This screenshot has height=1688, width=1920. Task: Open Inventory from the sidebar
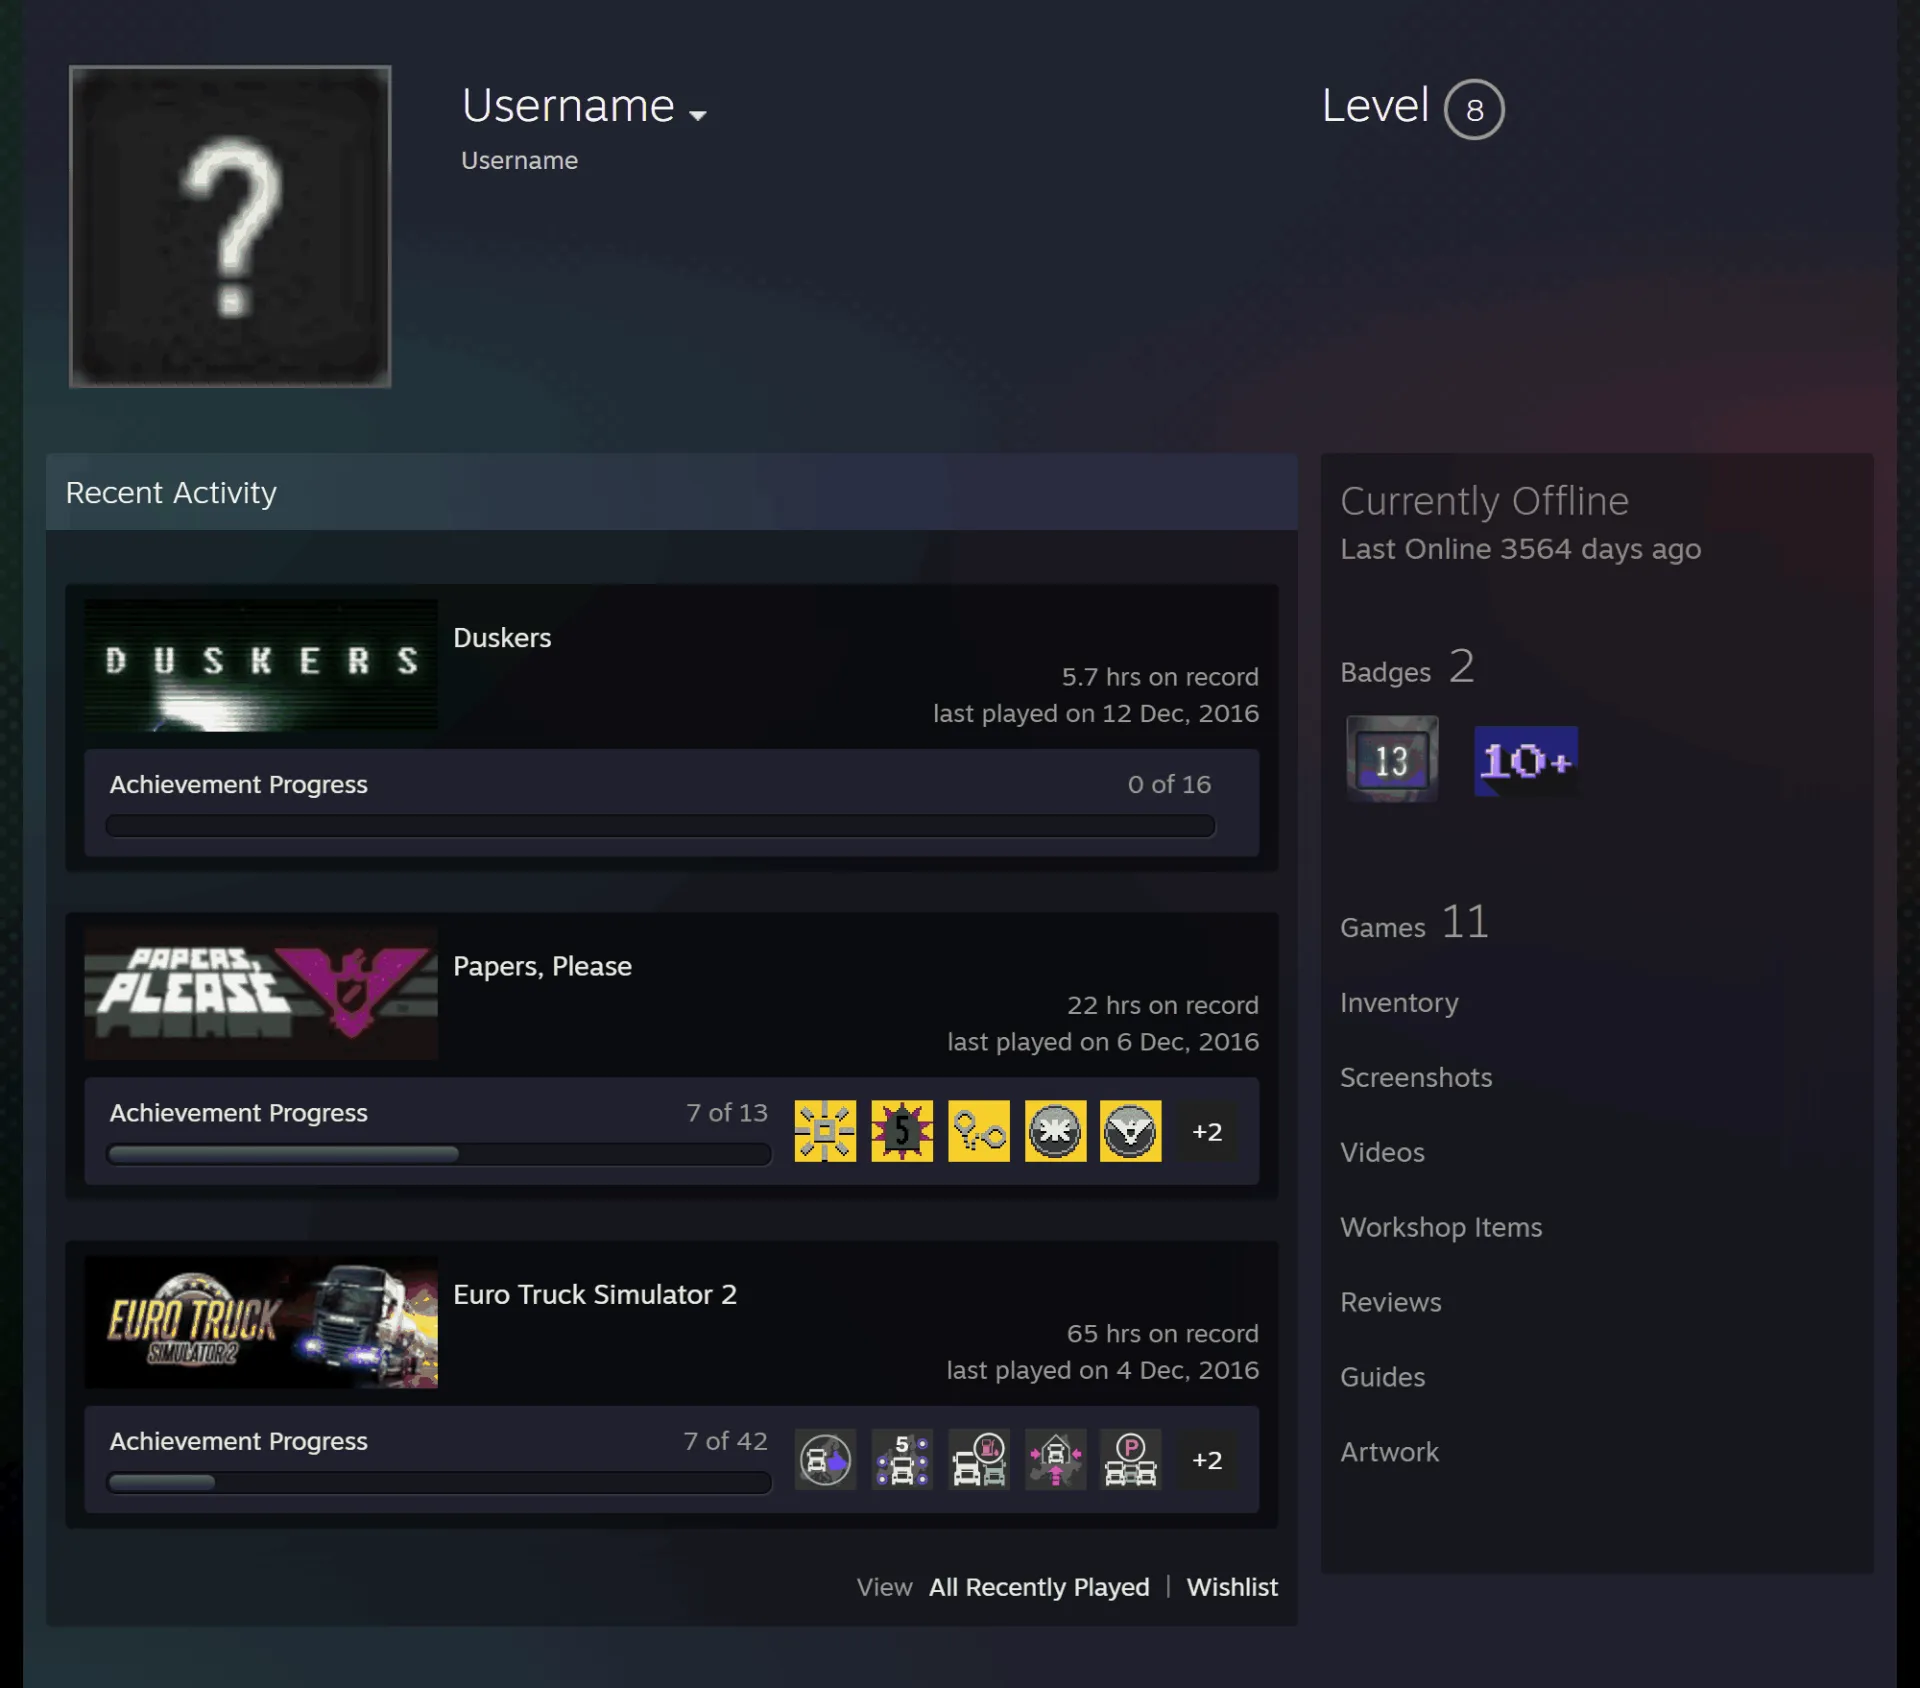click(x=1399, y=1002)
